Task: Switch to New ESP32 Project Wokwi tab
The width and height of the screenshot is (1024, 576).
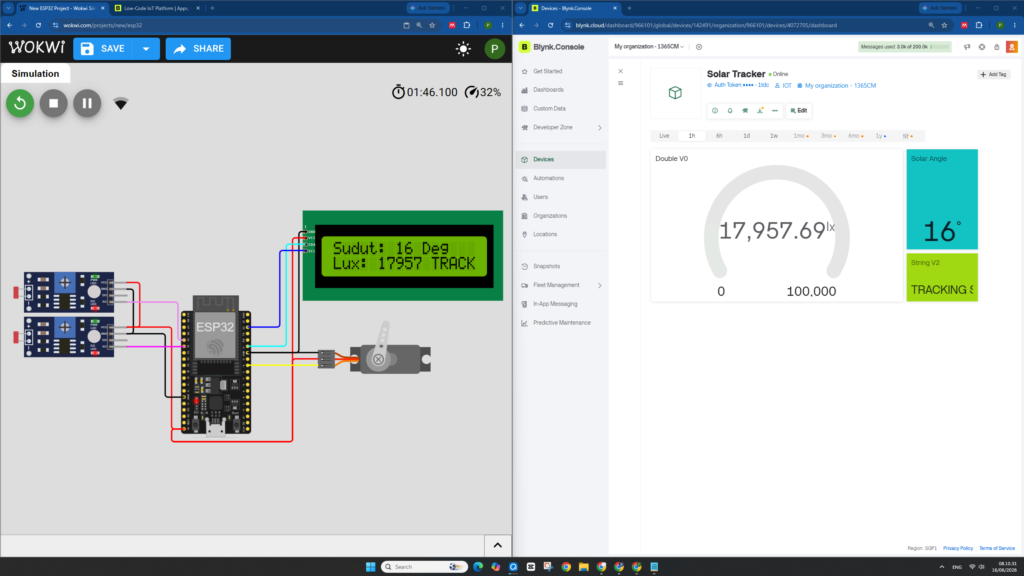Action: click(60, 8)
